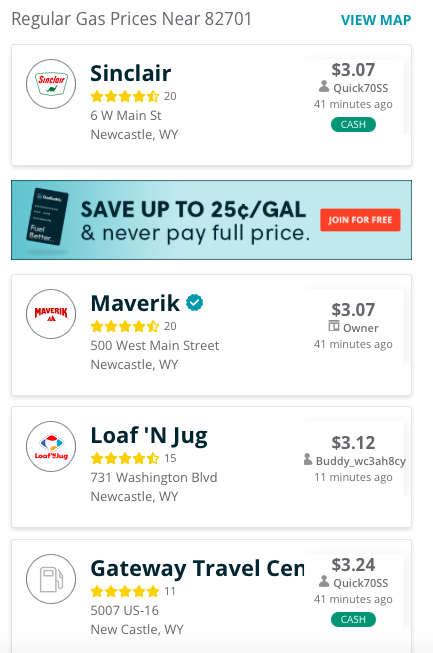The height and width of the screenshot is (653, 433).
Task: Click the Gateway Travel Center five-star rating
Action: [125, 591]
